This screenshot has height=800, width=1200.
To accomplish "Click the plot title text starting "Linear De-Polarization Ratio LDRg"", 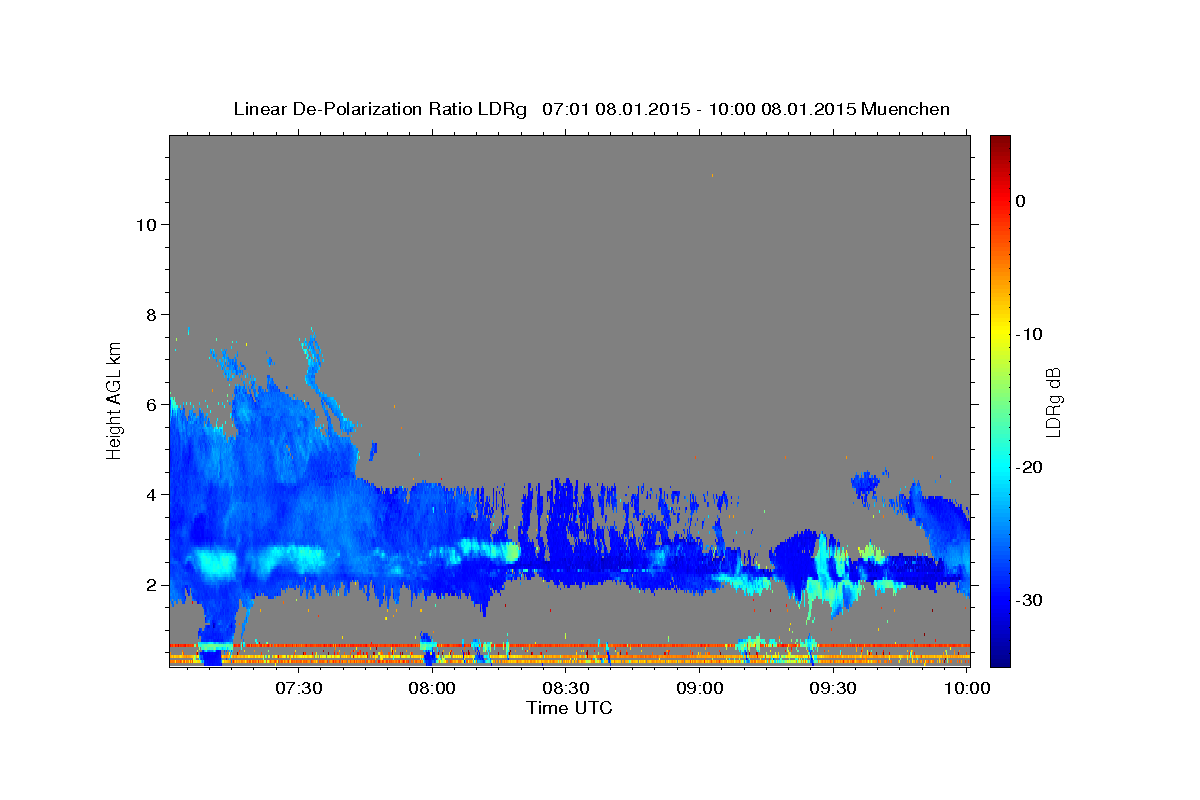I will 591,109.
